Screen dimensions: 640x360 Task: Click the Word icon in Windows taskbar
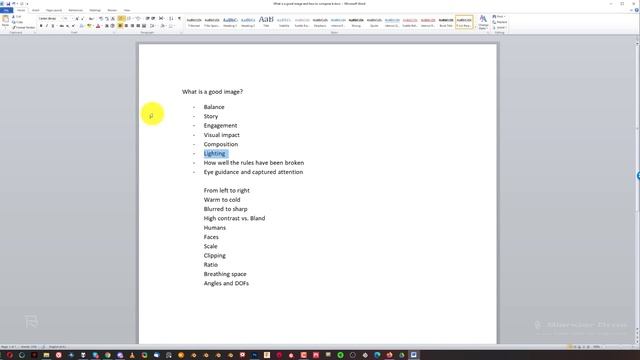tap(413, 355)
